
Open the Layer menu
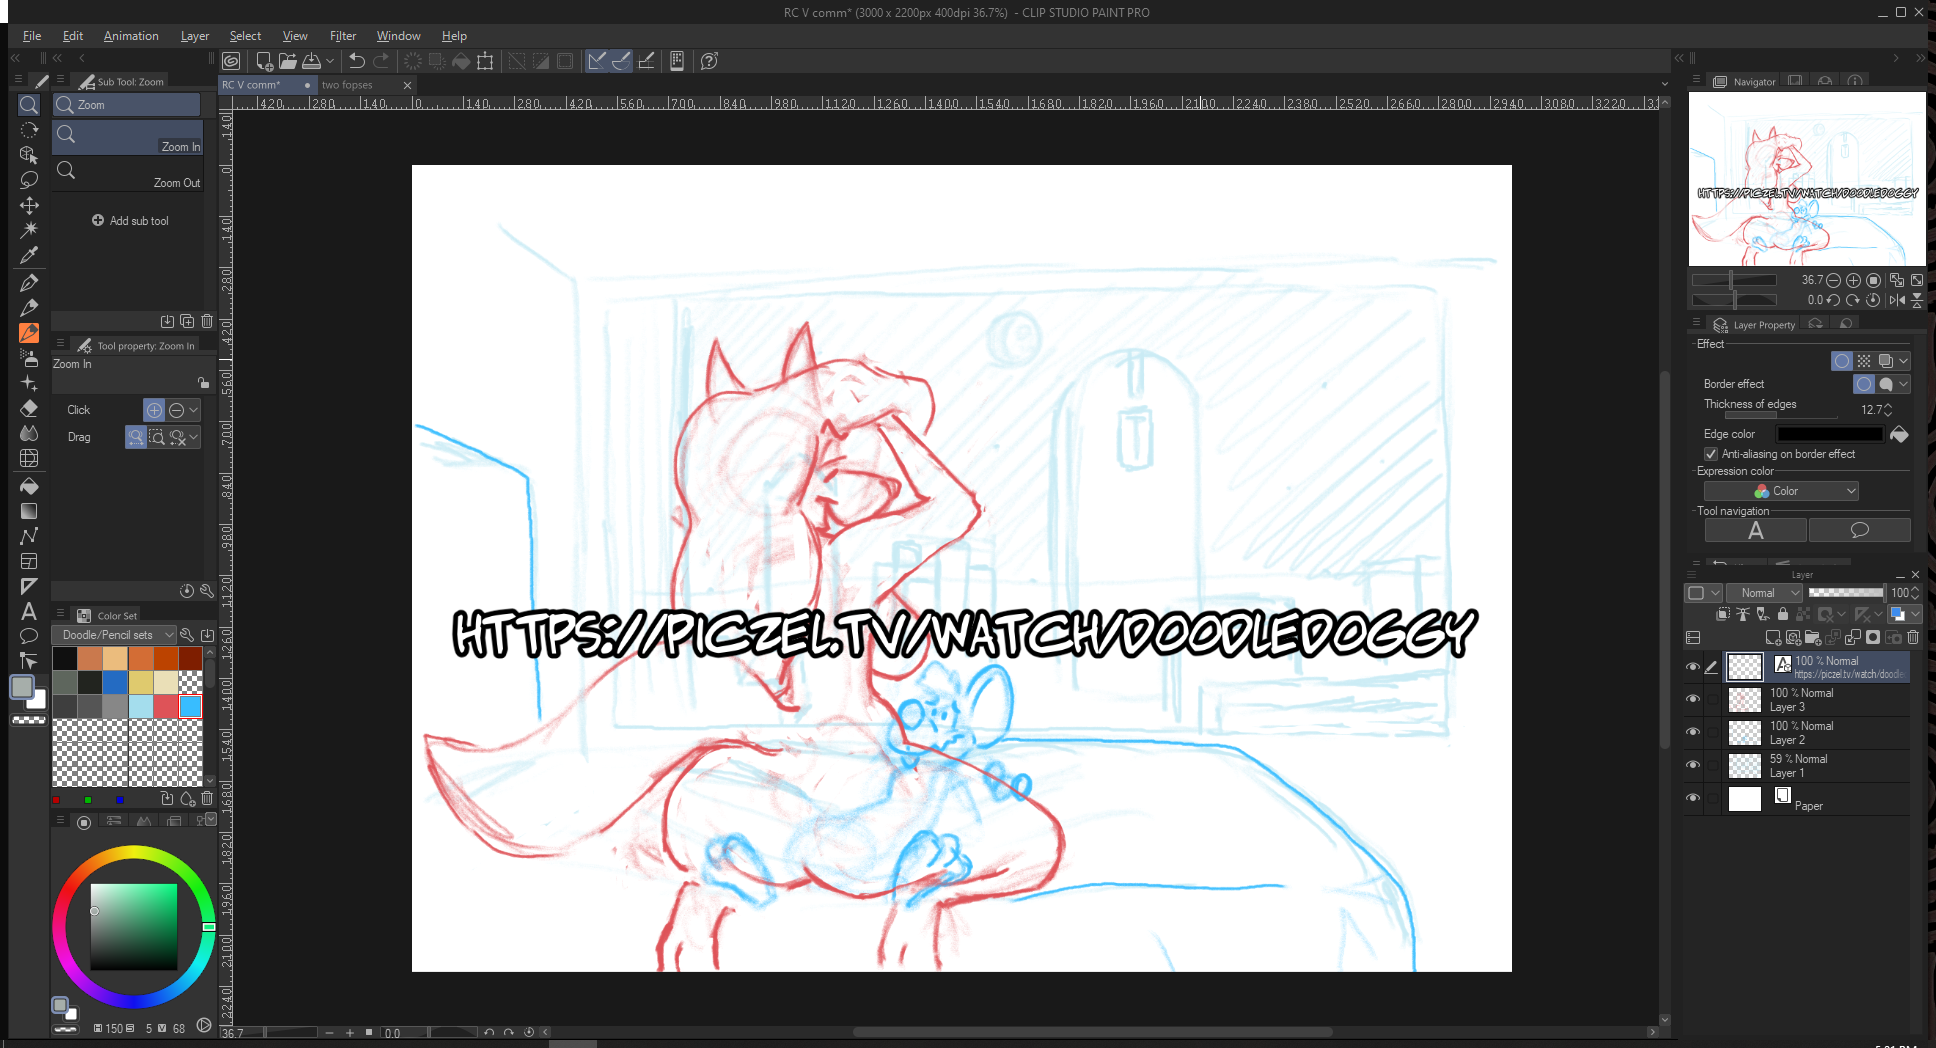195,36
